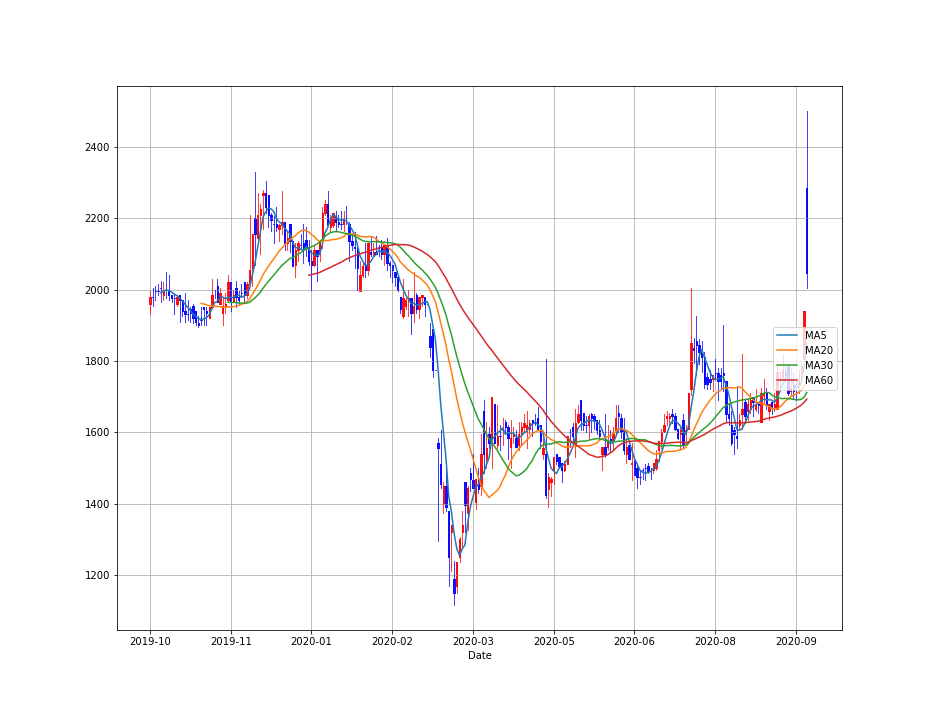Click the 2020-05 x-axis date label
Screen dimensions: 936x720
pyautogui.click(x=554, y=641)
